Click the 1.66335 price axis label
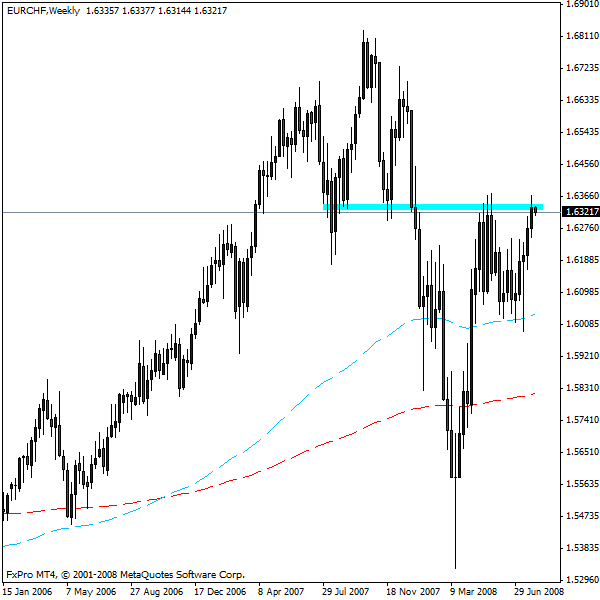This screenshot has height=600, width=600. (x=582, y=100)
